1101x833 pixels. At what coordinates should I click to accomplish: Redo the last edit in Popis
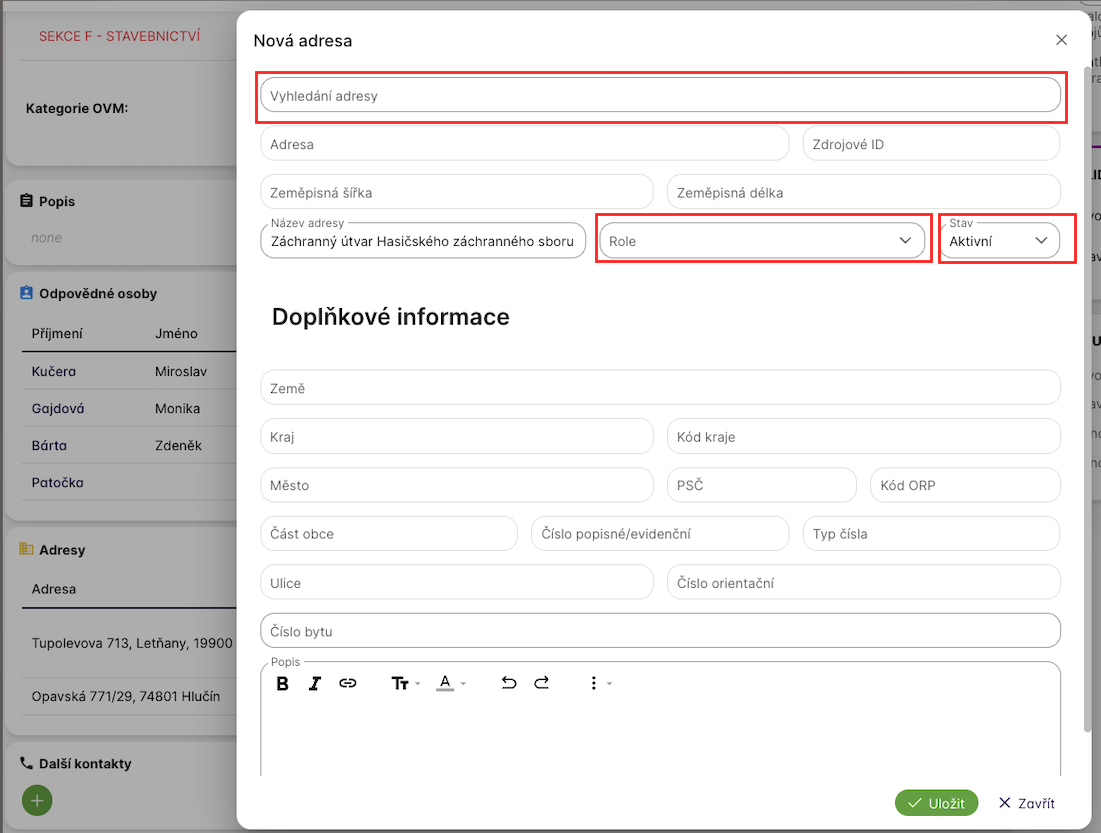pos(541,683)
